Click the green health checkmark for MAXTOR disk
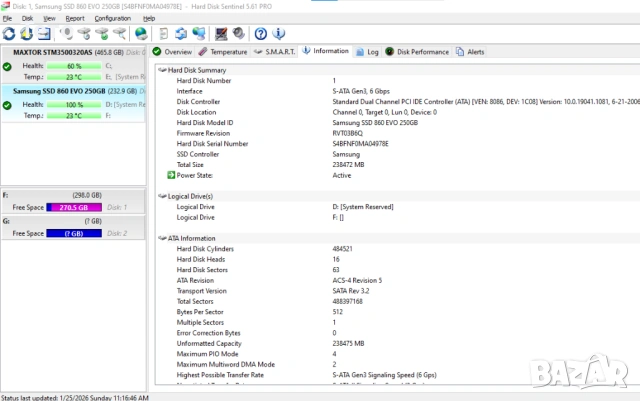This screenshot has width=640, height=401. coord(7,66)
